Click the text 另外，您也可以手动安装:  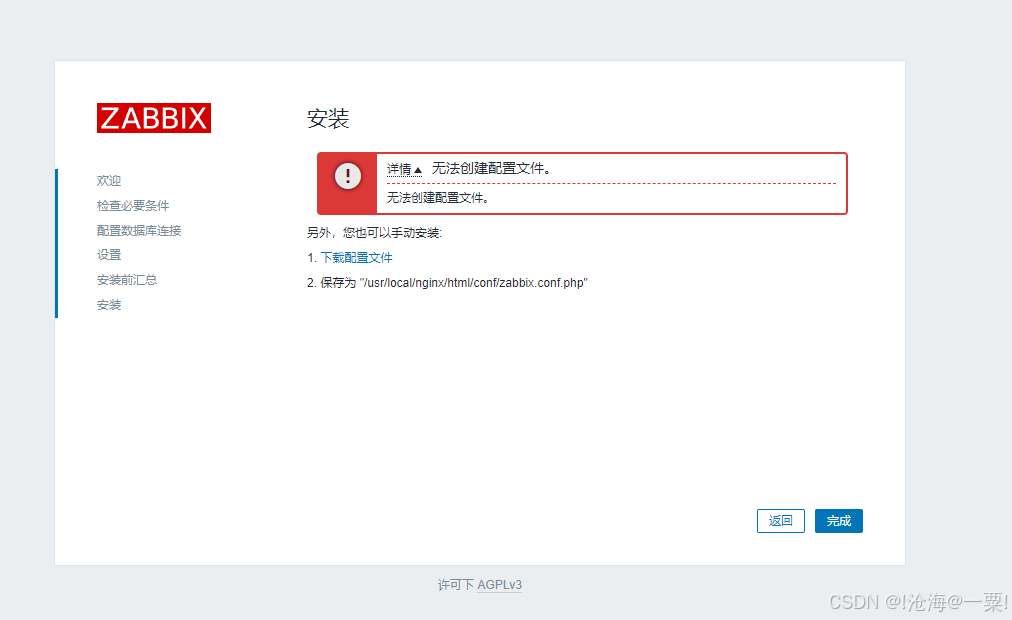click(374, 233)
